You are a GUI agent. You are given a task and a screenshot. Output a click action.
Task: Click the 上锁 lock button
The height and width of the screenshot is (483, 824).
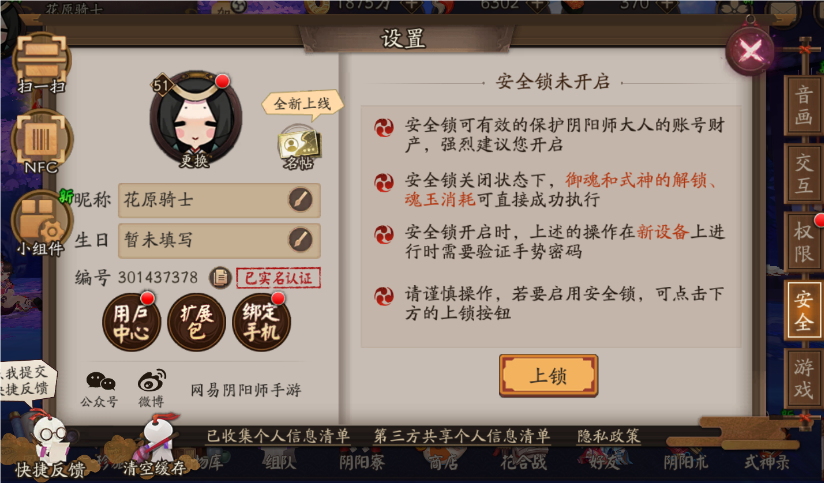tap(549, 375)
